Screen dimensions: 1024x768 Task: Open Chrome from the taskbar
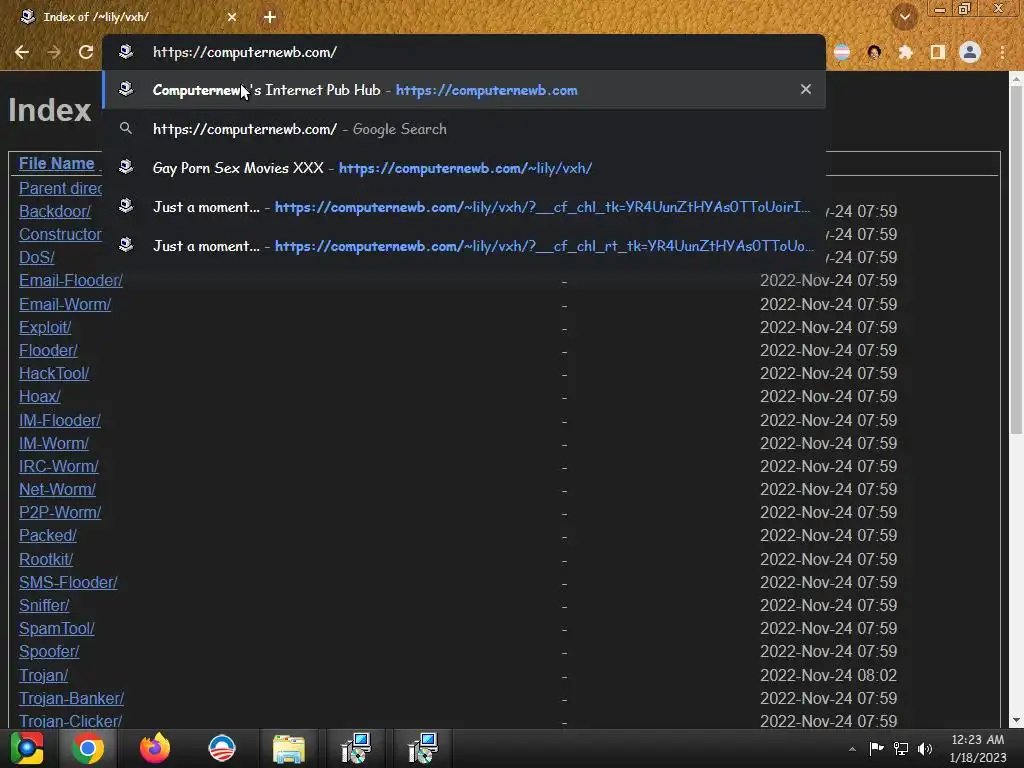(x=88, y=748)
